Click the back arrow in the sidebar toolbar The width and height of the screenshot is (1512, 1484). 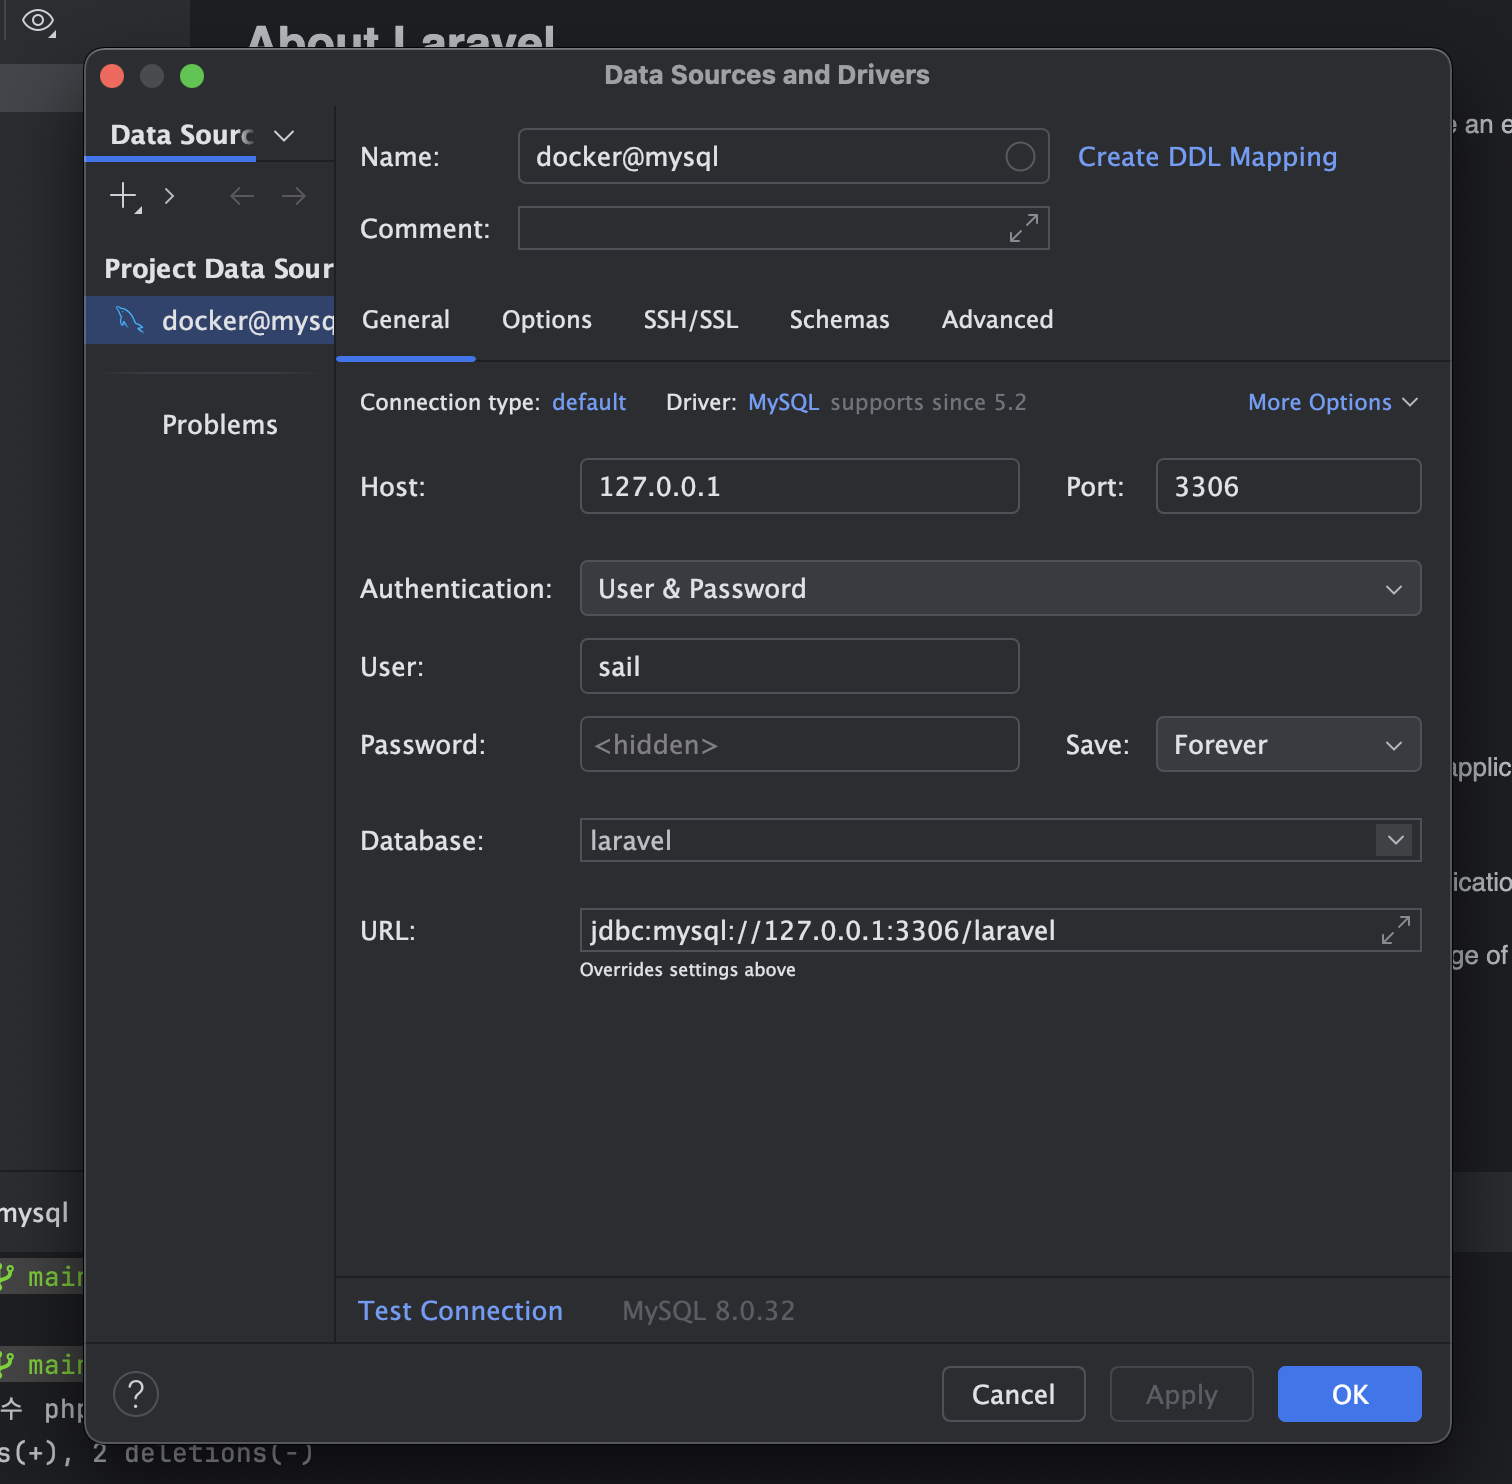point(242,196)
